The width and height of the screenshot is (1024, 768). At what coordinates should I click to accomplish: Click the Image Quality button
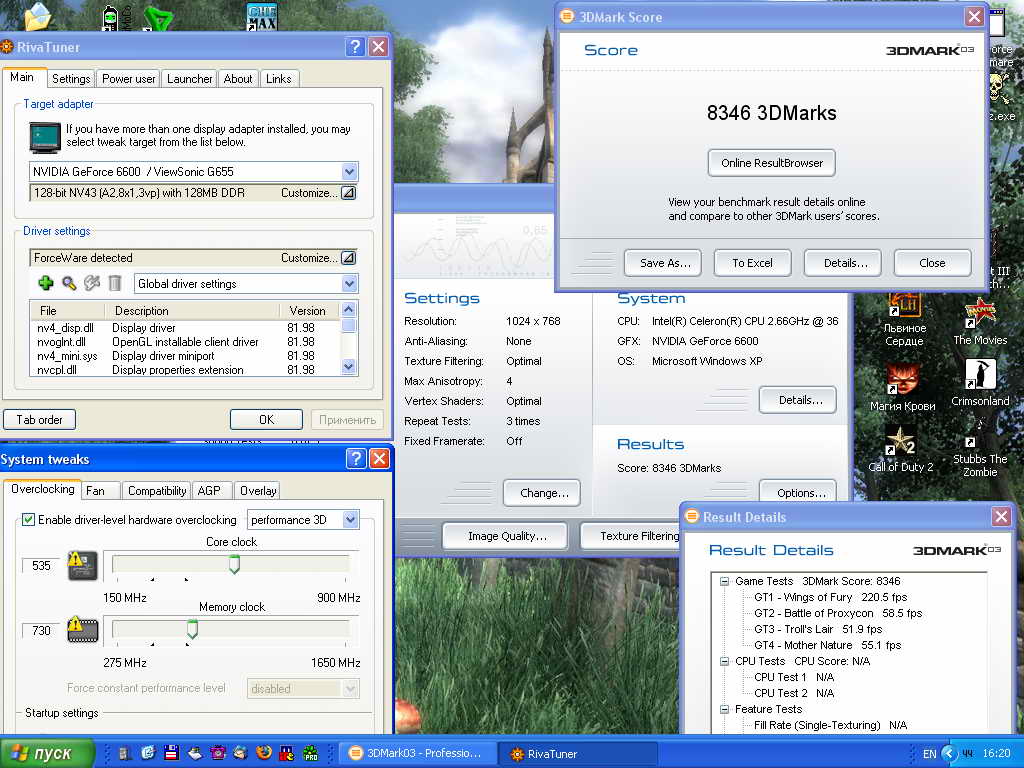pos(507,536)
